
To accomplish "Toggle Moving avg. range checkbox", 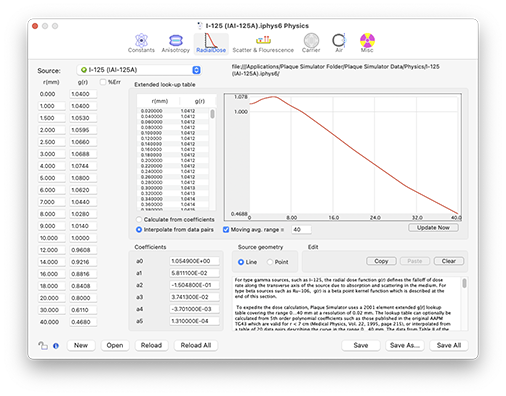I will click(x=226, y=229).
